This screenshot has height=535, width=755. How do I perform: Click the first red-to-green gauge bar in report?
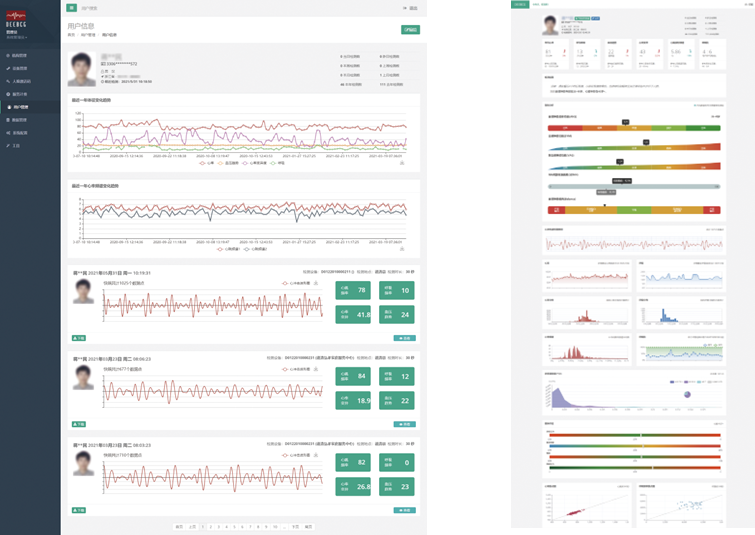[x=633, y=128]
